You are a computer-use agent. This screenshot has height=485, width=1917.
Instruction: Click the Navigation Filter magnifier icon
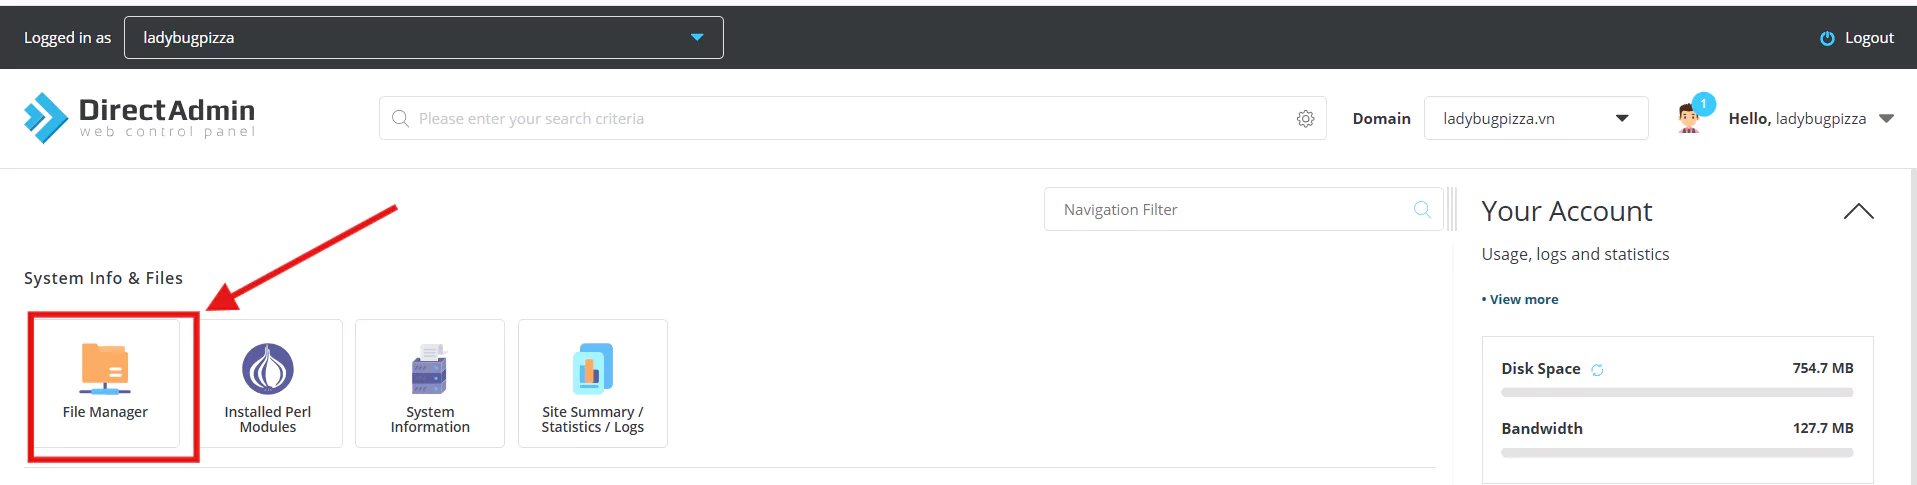pyautogui.click(x=1422, y=209)
